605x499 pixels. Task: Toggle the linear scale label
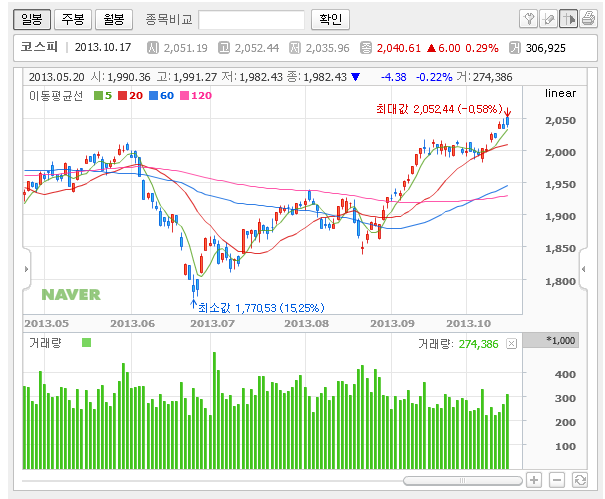[x=560, y=93]
